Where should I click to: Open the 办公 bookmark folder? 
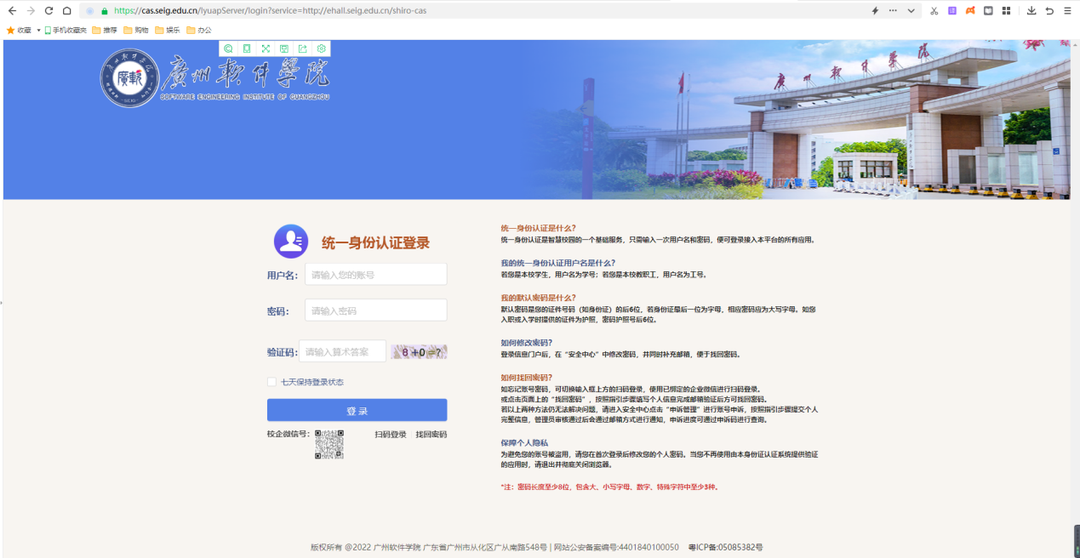click(198, 30)
